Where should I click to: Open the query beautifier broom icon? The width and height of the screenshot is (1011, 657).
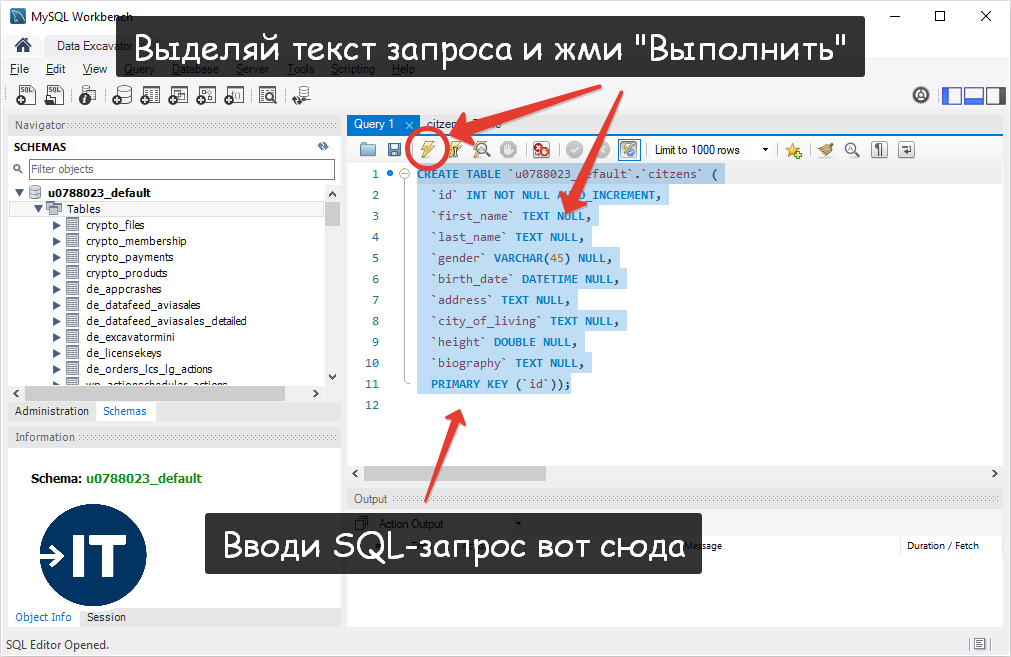click(824, 149)
